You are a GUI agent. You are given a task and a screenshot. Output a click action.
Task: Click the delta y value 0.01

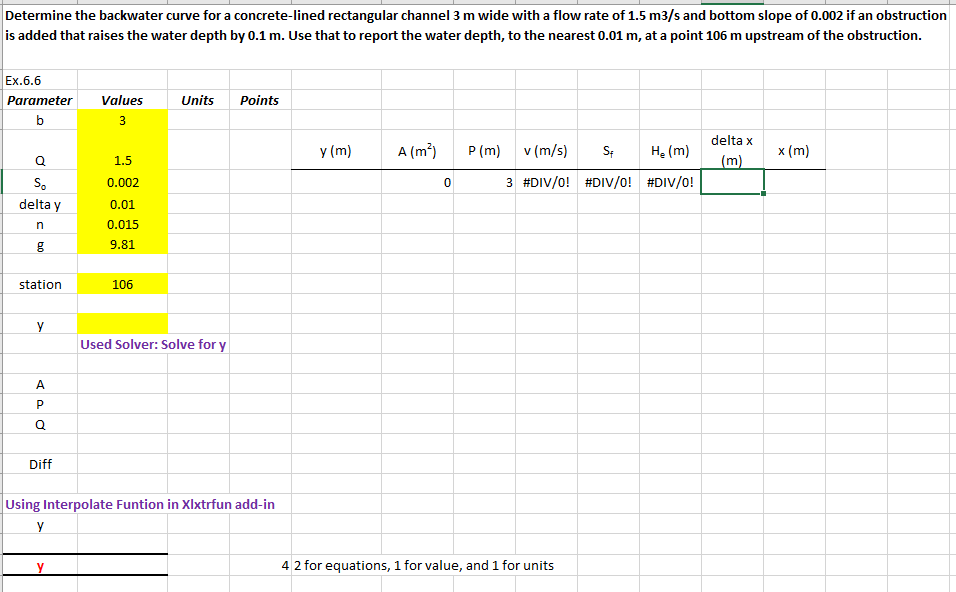[x=123, y=204]
